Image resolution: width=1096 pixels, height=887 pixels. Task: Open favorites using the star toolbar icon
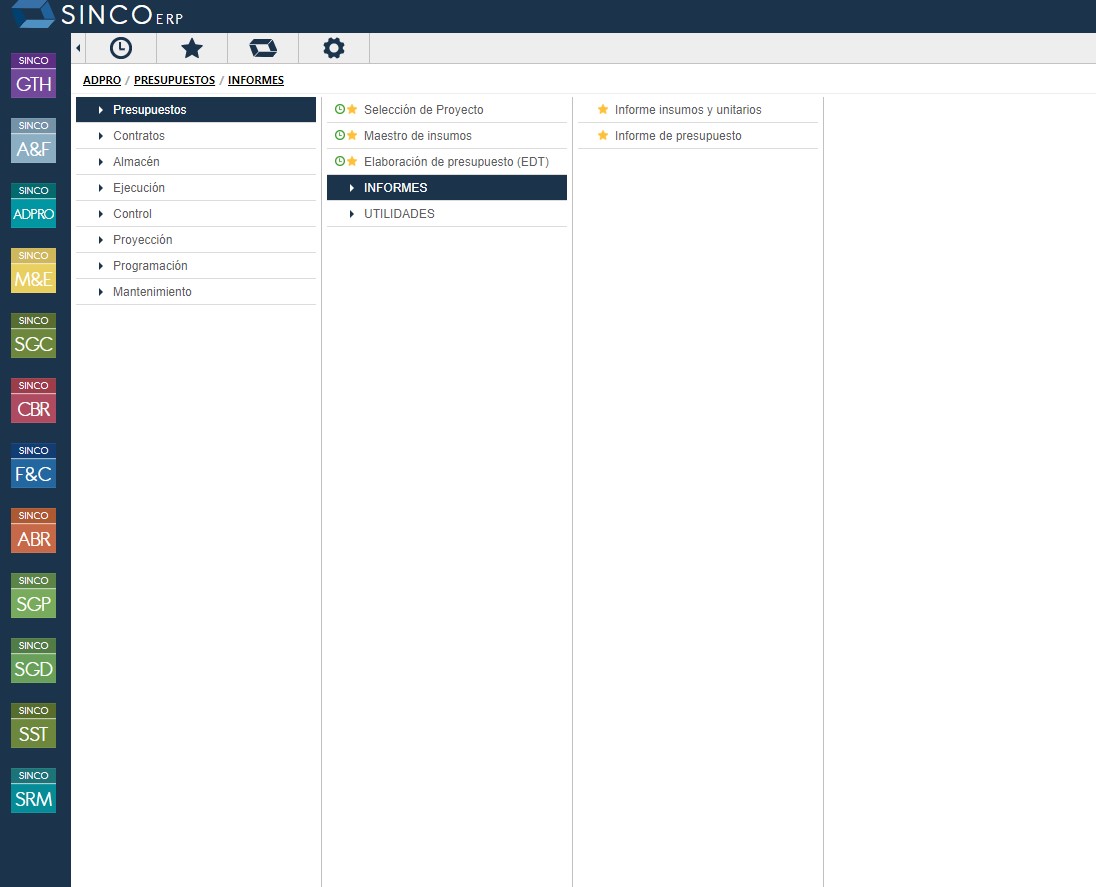click(191, 47)
